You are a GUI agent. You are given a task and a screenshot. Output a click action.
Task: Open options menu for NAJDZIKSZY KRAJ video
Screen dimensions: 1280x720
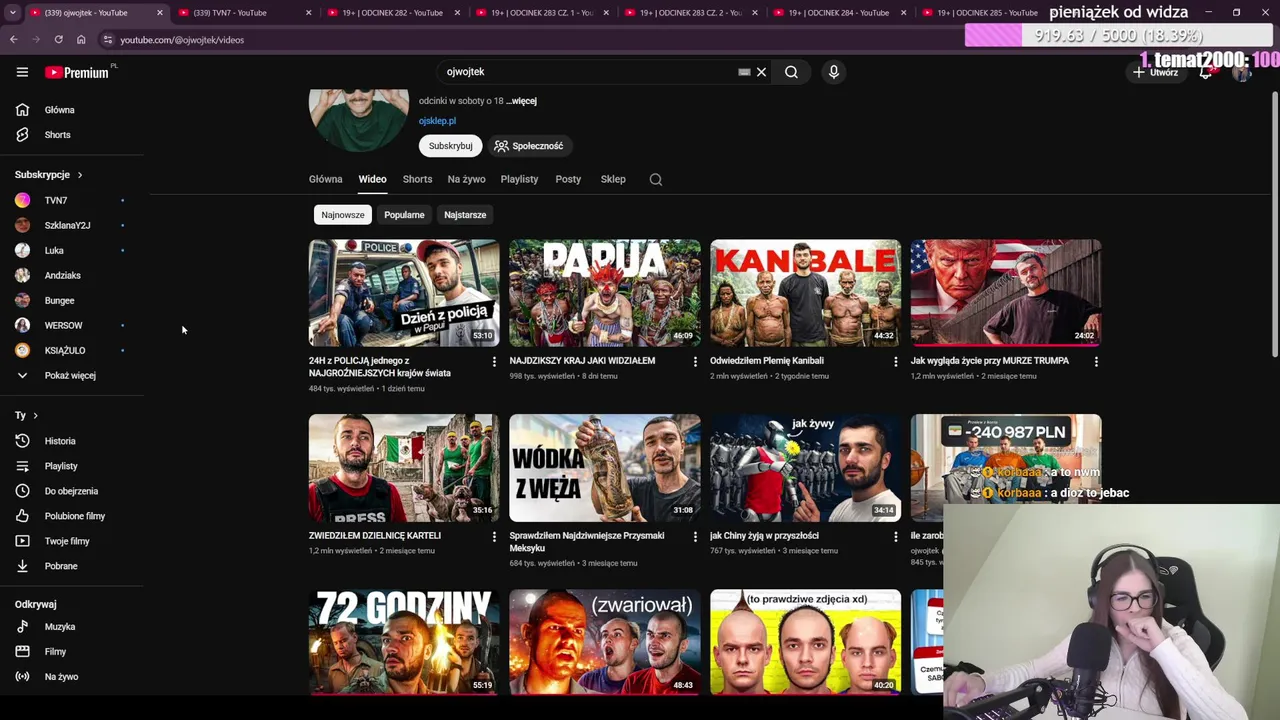695,362
